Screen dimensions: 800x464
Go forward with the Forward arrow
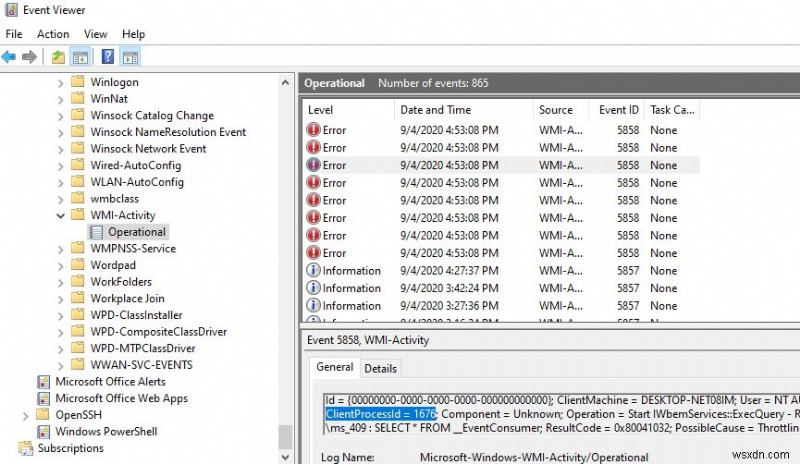[x=30, y=57]
